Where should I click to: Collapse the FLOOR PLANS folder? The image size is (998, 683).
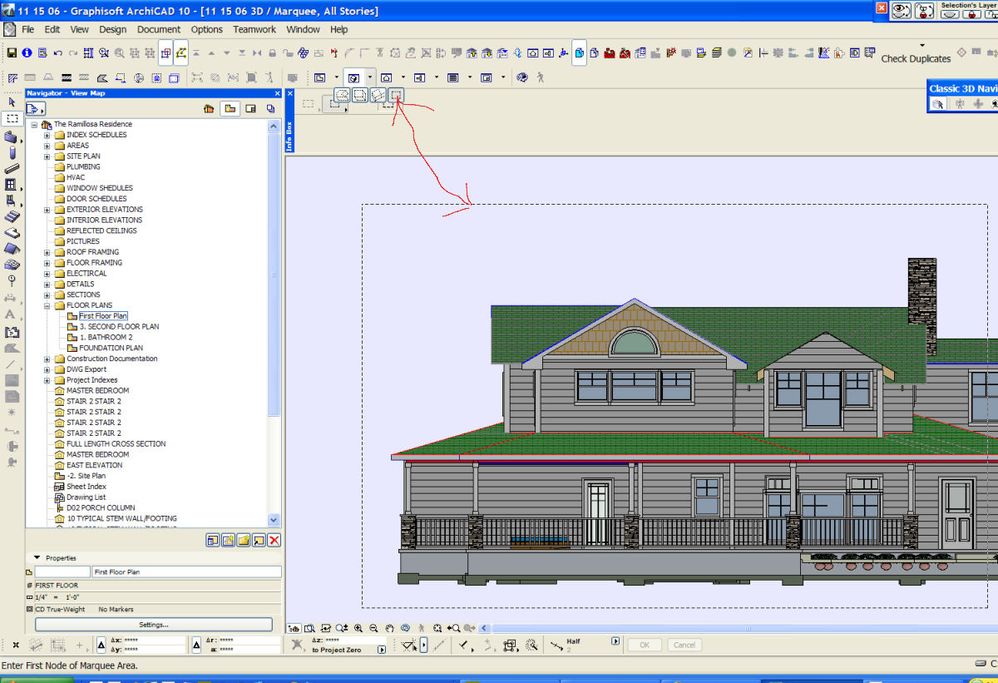pos(47,306)
